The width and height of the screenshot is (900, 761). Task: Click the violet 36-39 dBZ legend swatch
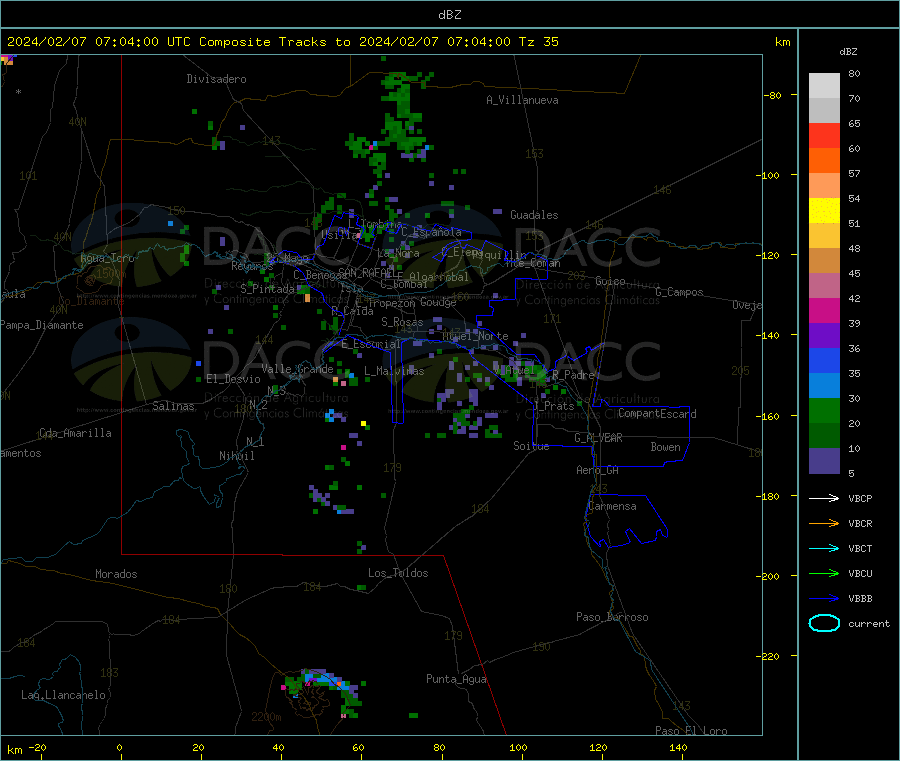pos(824,336)
